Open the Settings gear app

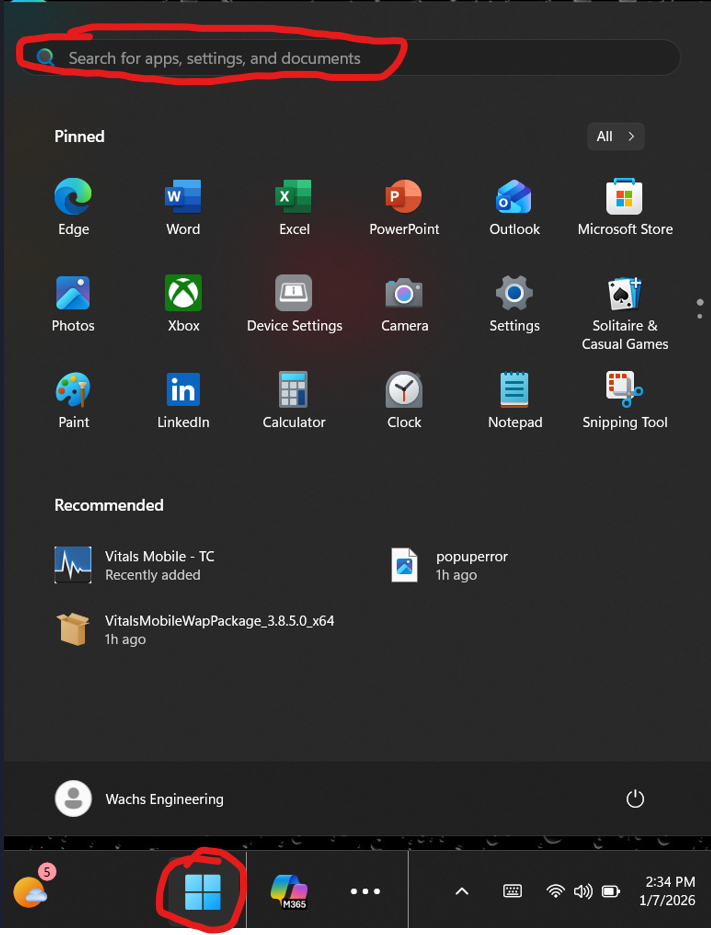514,304
